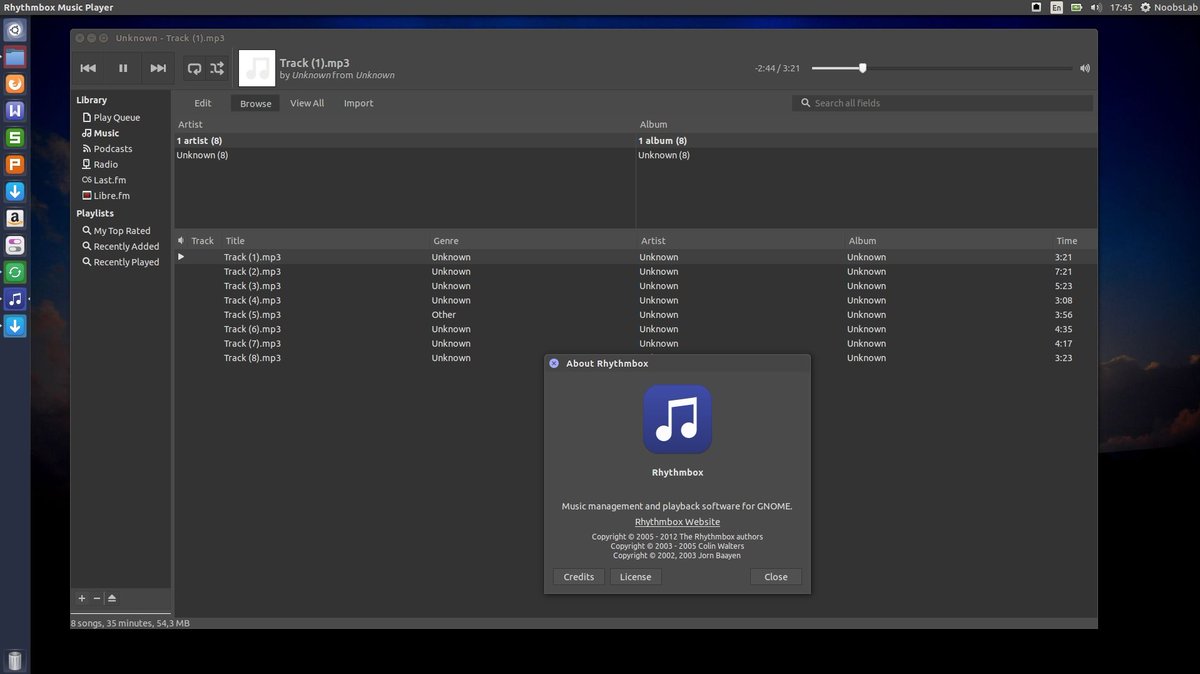Open the Rhythmbox Website link
This screenshot has height=674, width=1200.
(677, 522)
